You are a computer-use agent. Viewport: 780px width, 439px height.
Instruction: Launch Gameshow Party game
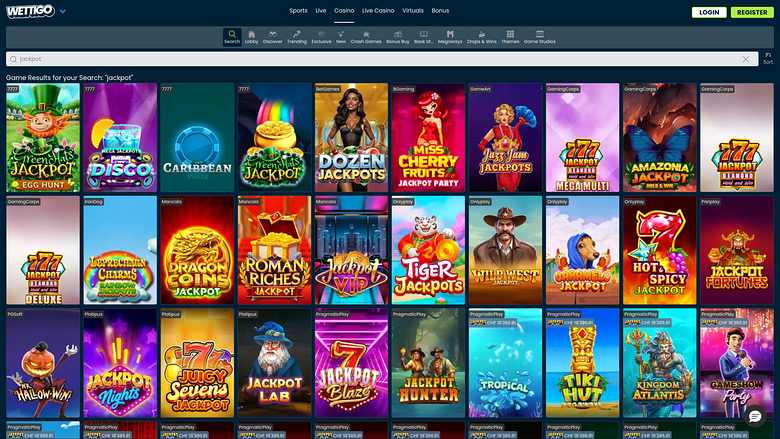[737, 363]
